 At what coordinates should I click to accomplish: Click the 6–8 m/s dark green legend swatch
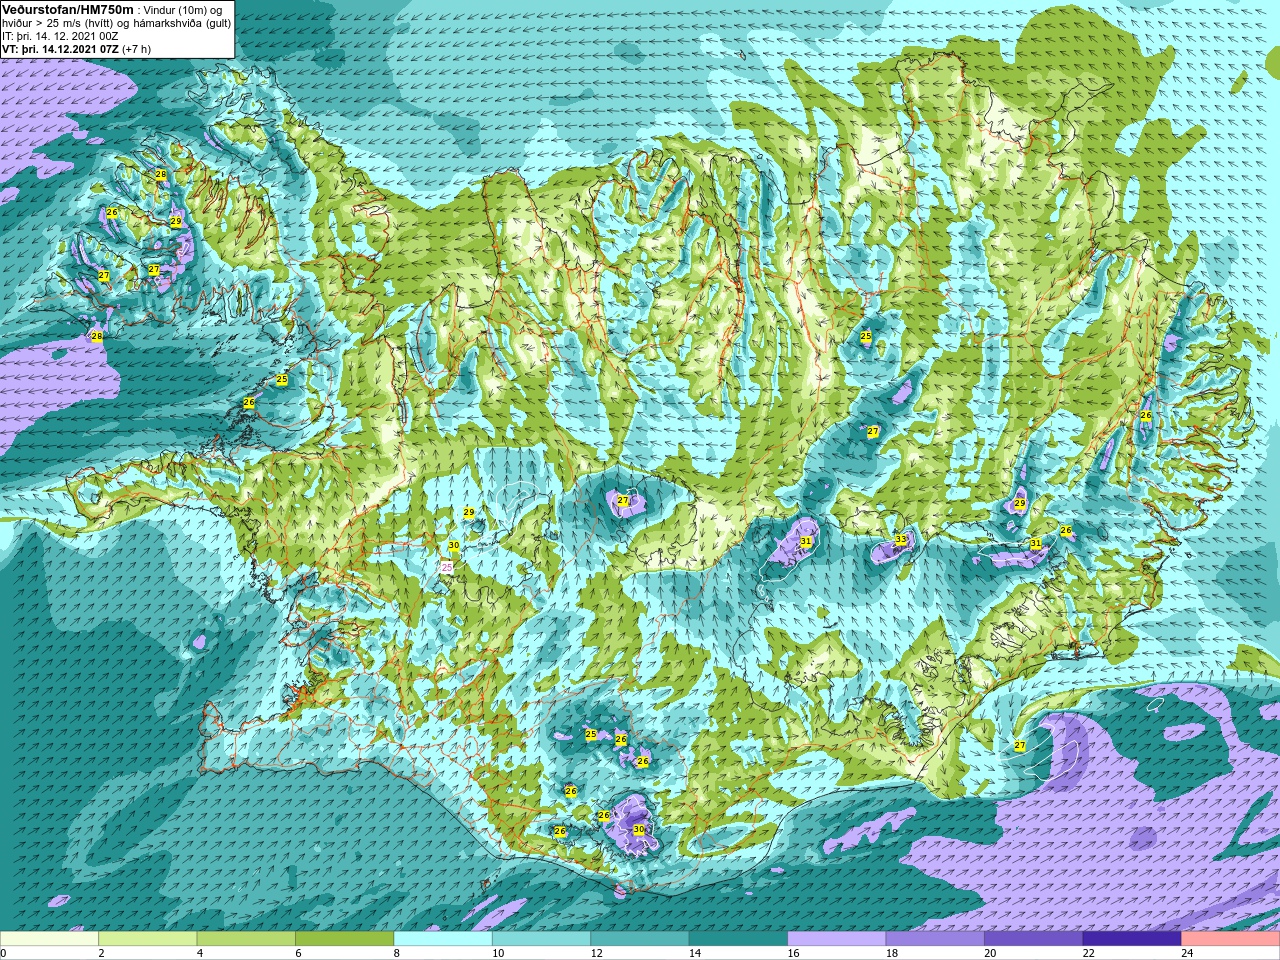coord(345,938)
